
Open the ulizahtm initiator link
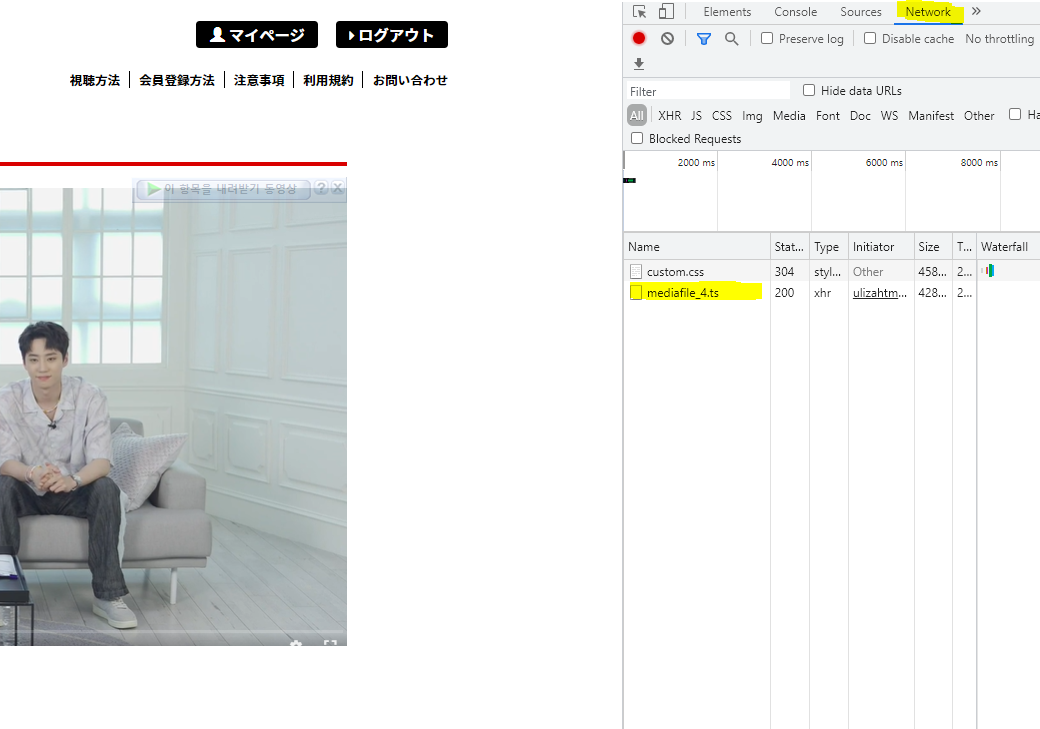pyautogui.click(x=879, y=293)
